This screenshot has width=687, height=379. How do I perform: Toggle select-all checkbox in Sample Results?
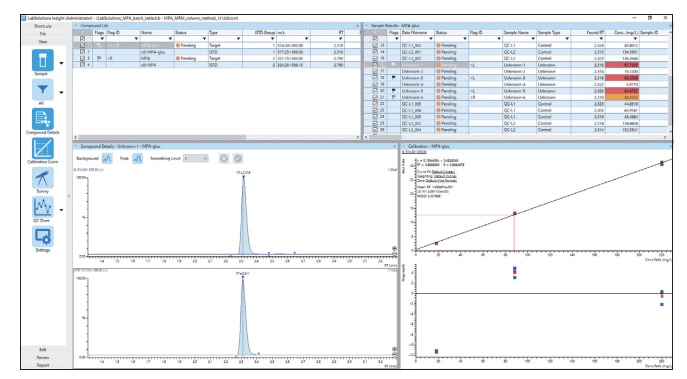pyautogui.click(x=375, y=39)
